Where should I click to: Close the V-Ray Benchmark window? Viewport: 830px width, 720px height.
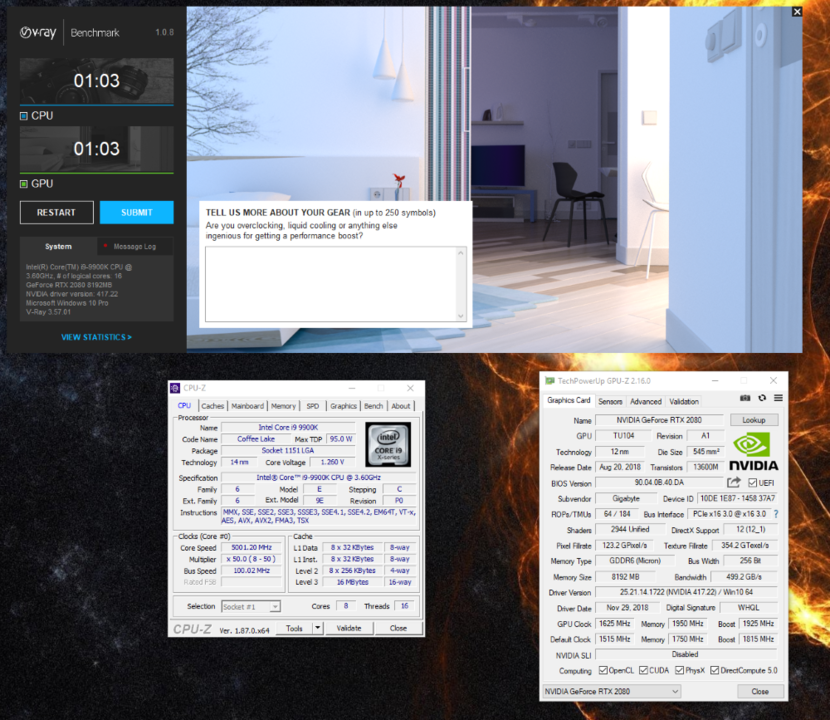[797, 12]
